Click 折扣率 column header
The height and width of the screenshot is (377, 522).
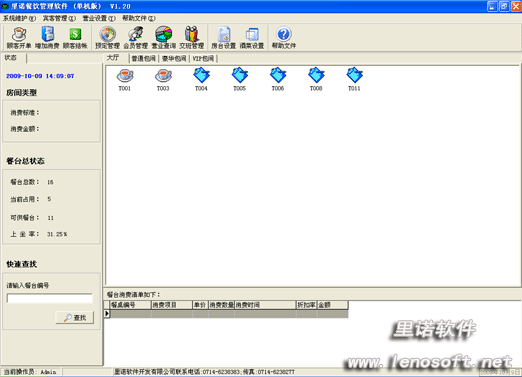point(306,305)
